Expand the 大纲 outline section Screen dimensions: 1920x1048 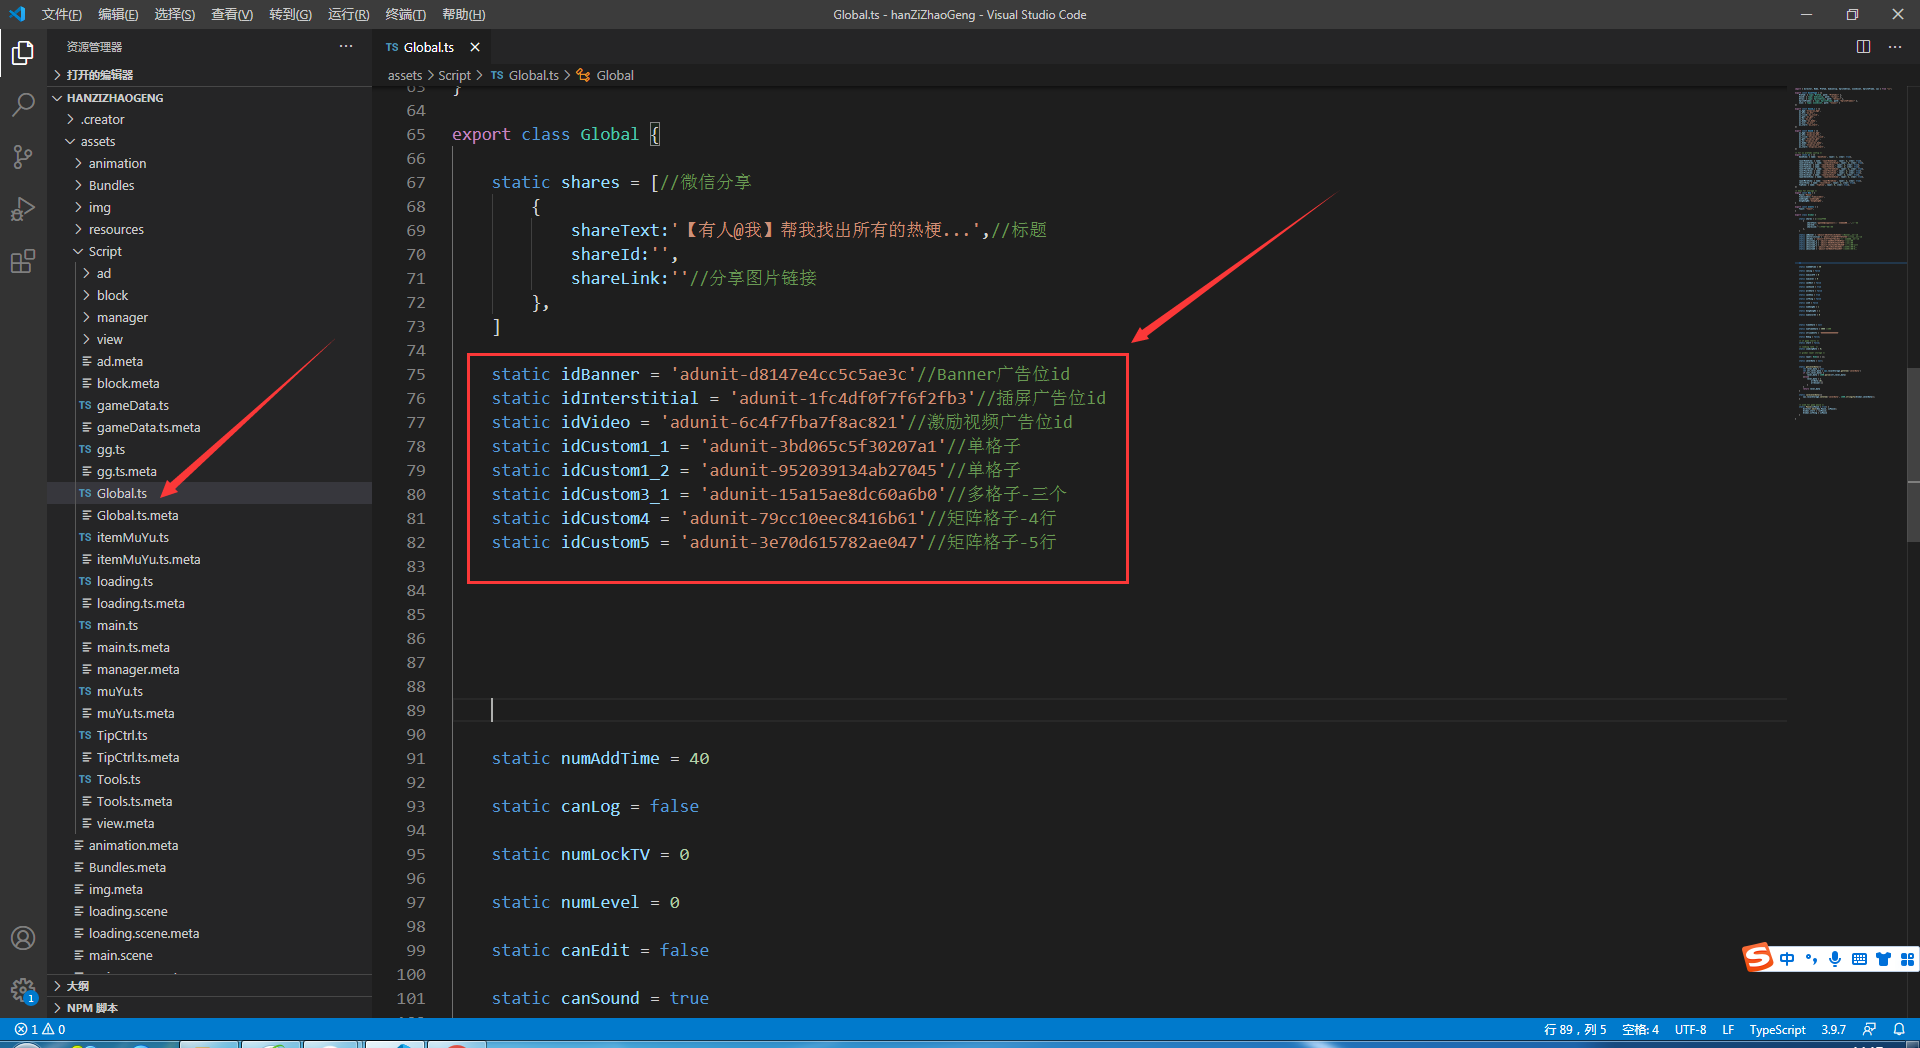point(210,986)
